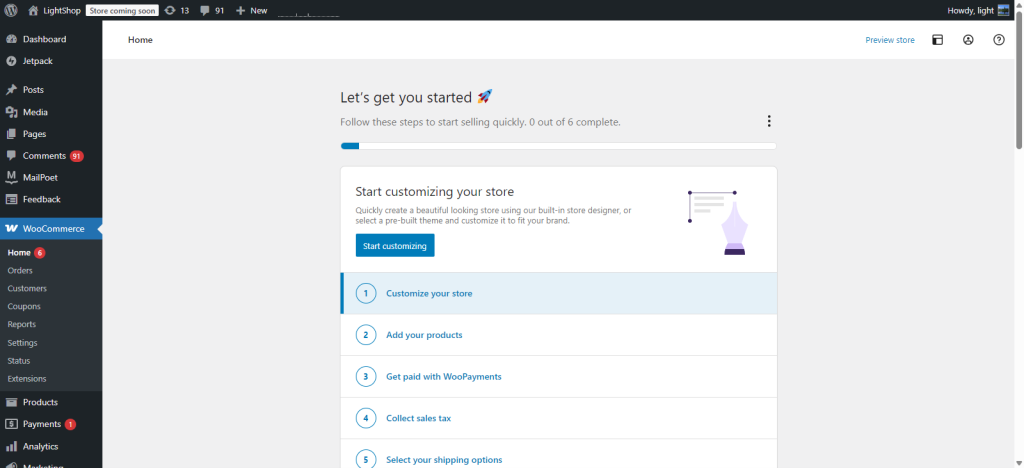Open WooCommerce Settings submenu
Viewport: 1024px width, 468px height.
[22, 343]
